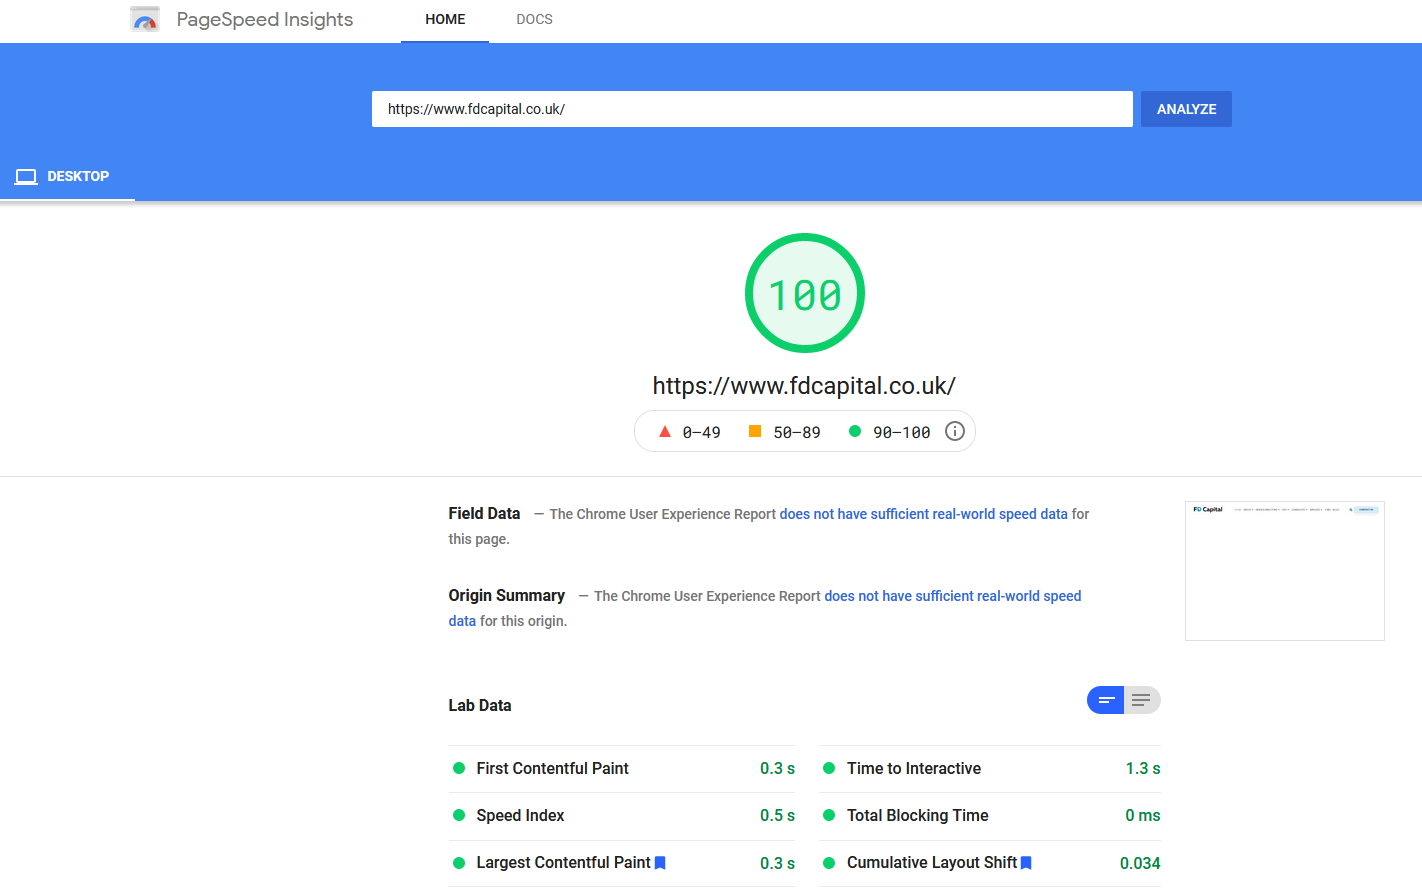Click the 0.034 Cumulative Layout Shift value
Screen dimensions: 1422x893
point(1140,863)
